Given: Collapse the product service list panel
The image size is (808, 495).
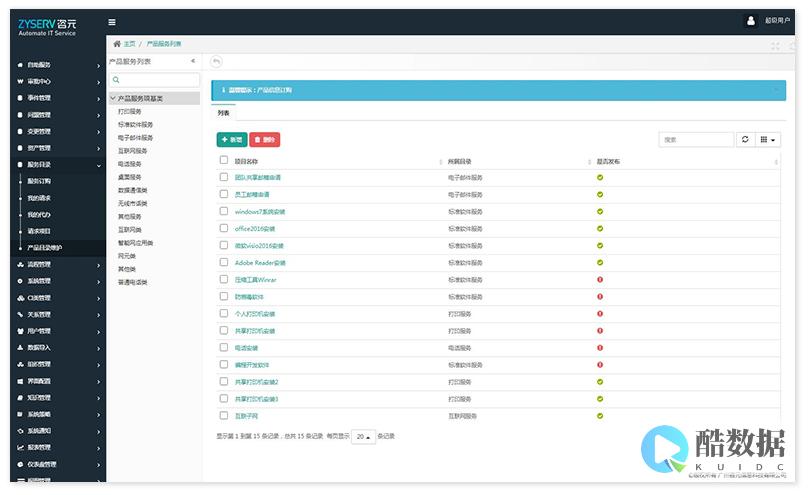Looking at the screenshot, I should pos(193,61).
